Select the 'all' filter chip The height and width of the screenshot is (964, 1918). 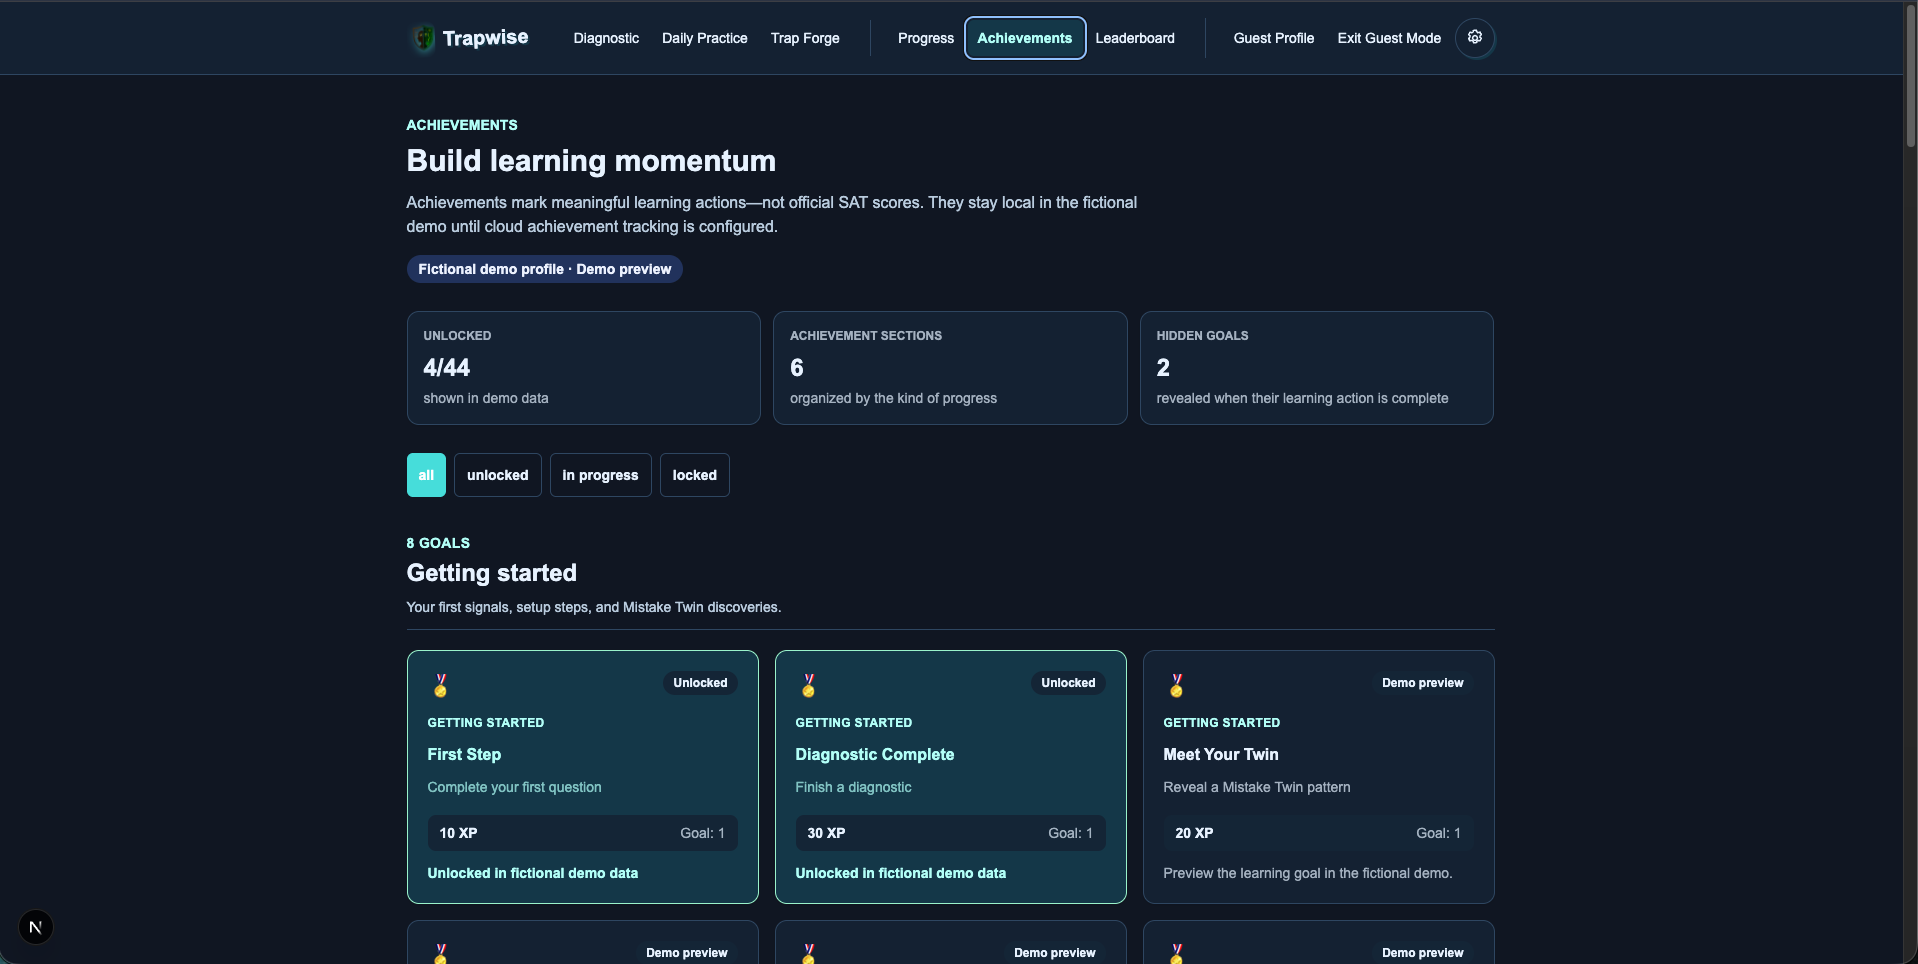click(x=426, y=475)
